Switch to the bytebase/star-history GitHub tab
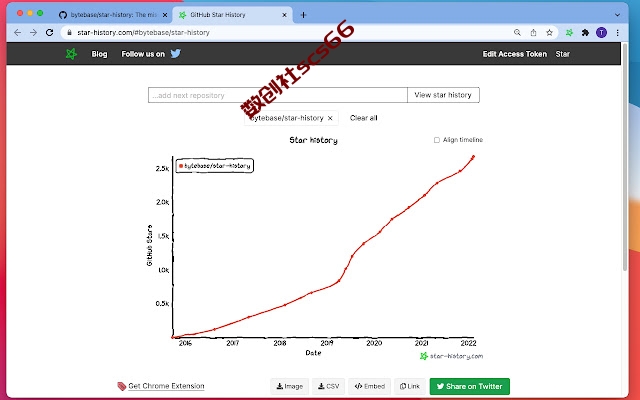This screenshot has width=640, height=400. [113, 15]
